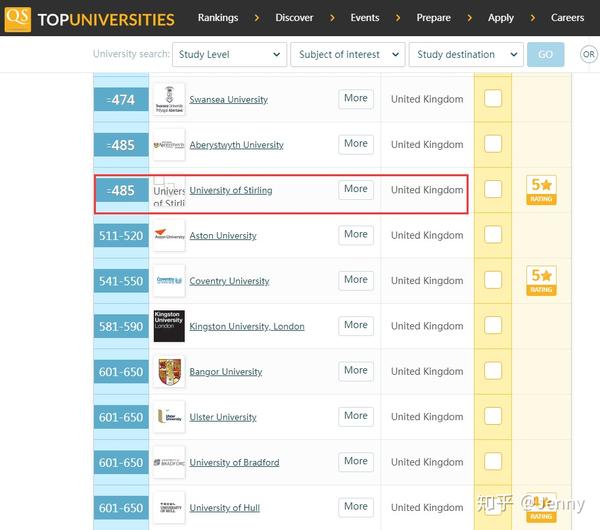
Task: Tick compare checkbox for Kingston University
Action: [x=493, y=325]
